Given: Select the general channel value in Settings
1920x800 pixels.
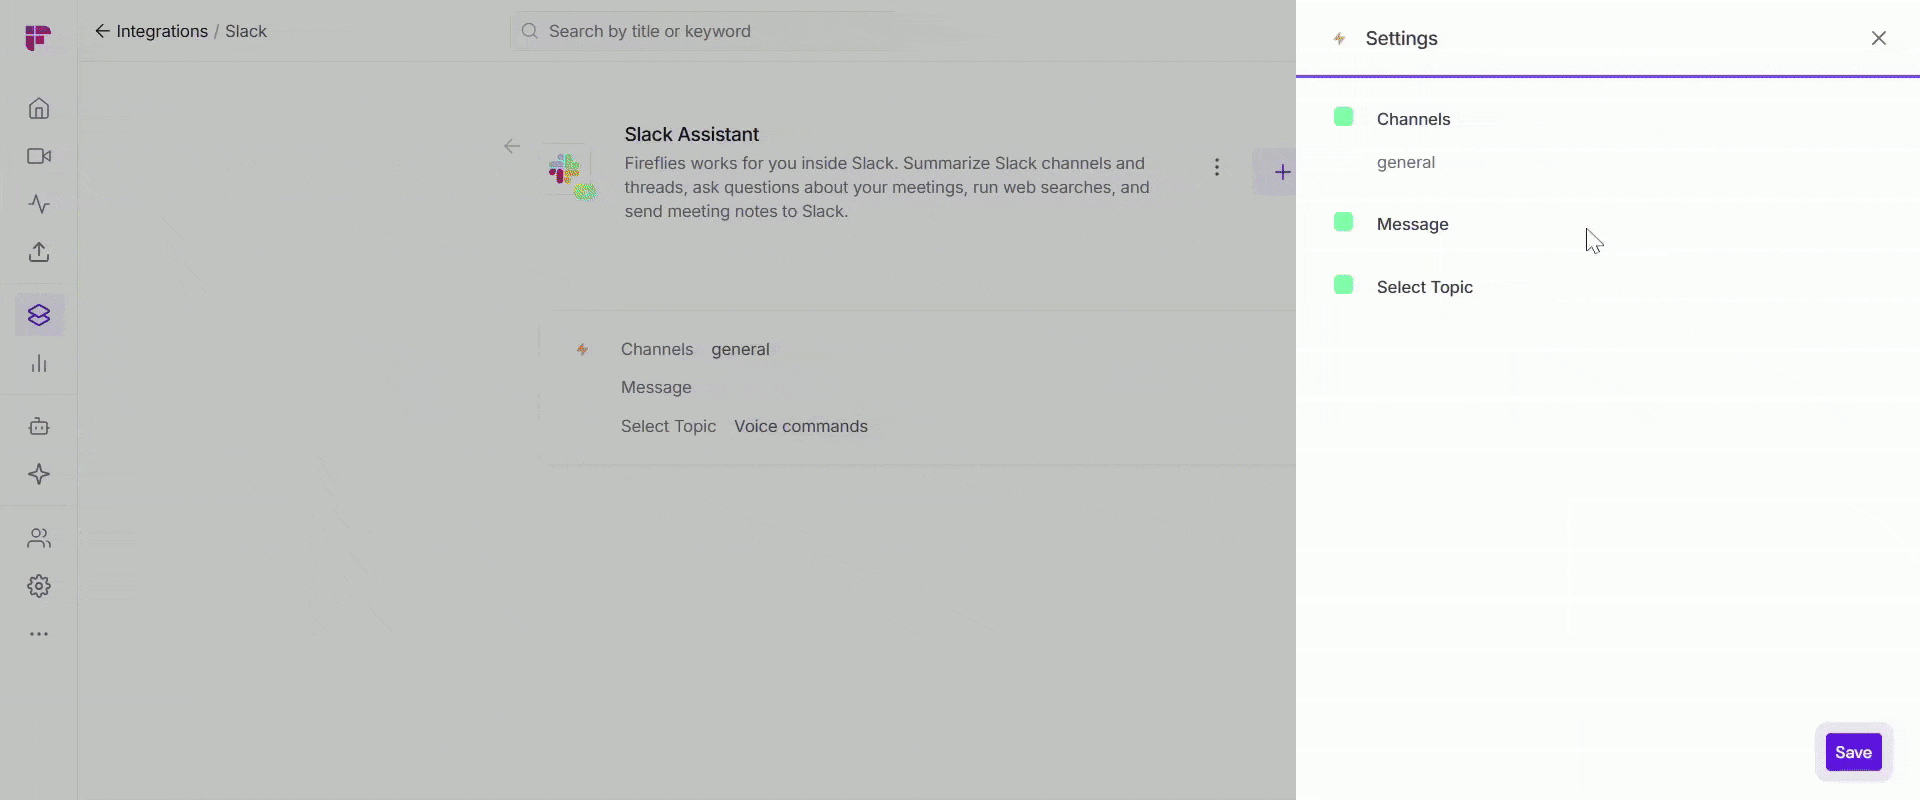Looking at the screenshot, I should [1405, 162].
